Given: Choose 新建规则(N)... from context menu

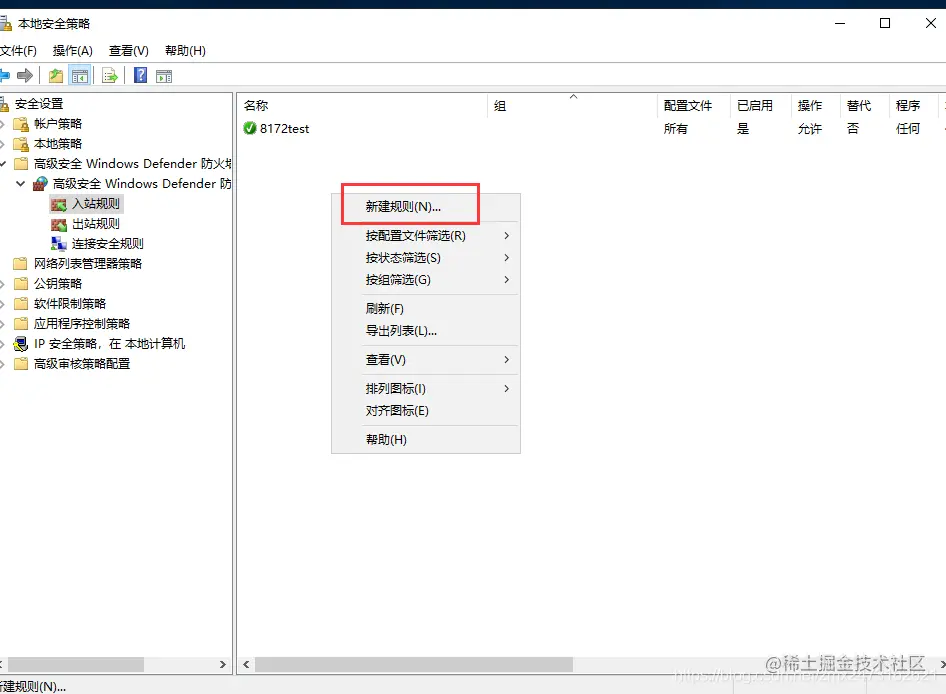Looking at the screenshot, I should (425, 207).
